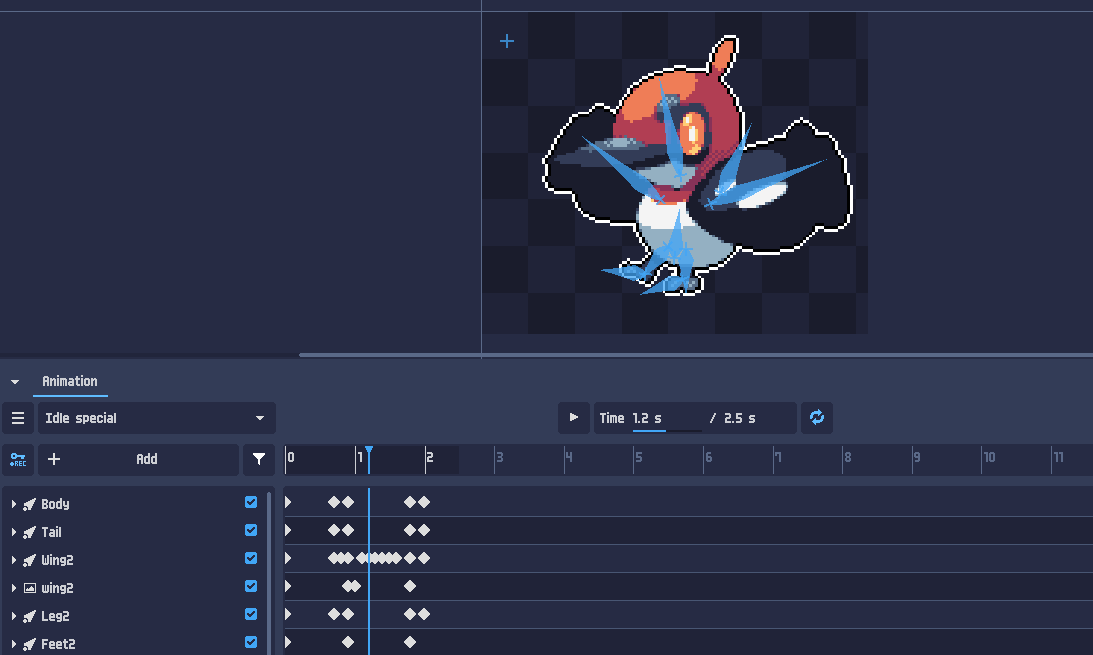Image resolution: width=1093 pixels, height=655 pixels.
Task: Uncheck the Tail track checkbox
Action: pyautogui.click(x=251, y=530)
